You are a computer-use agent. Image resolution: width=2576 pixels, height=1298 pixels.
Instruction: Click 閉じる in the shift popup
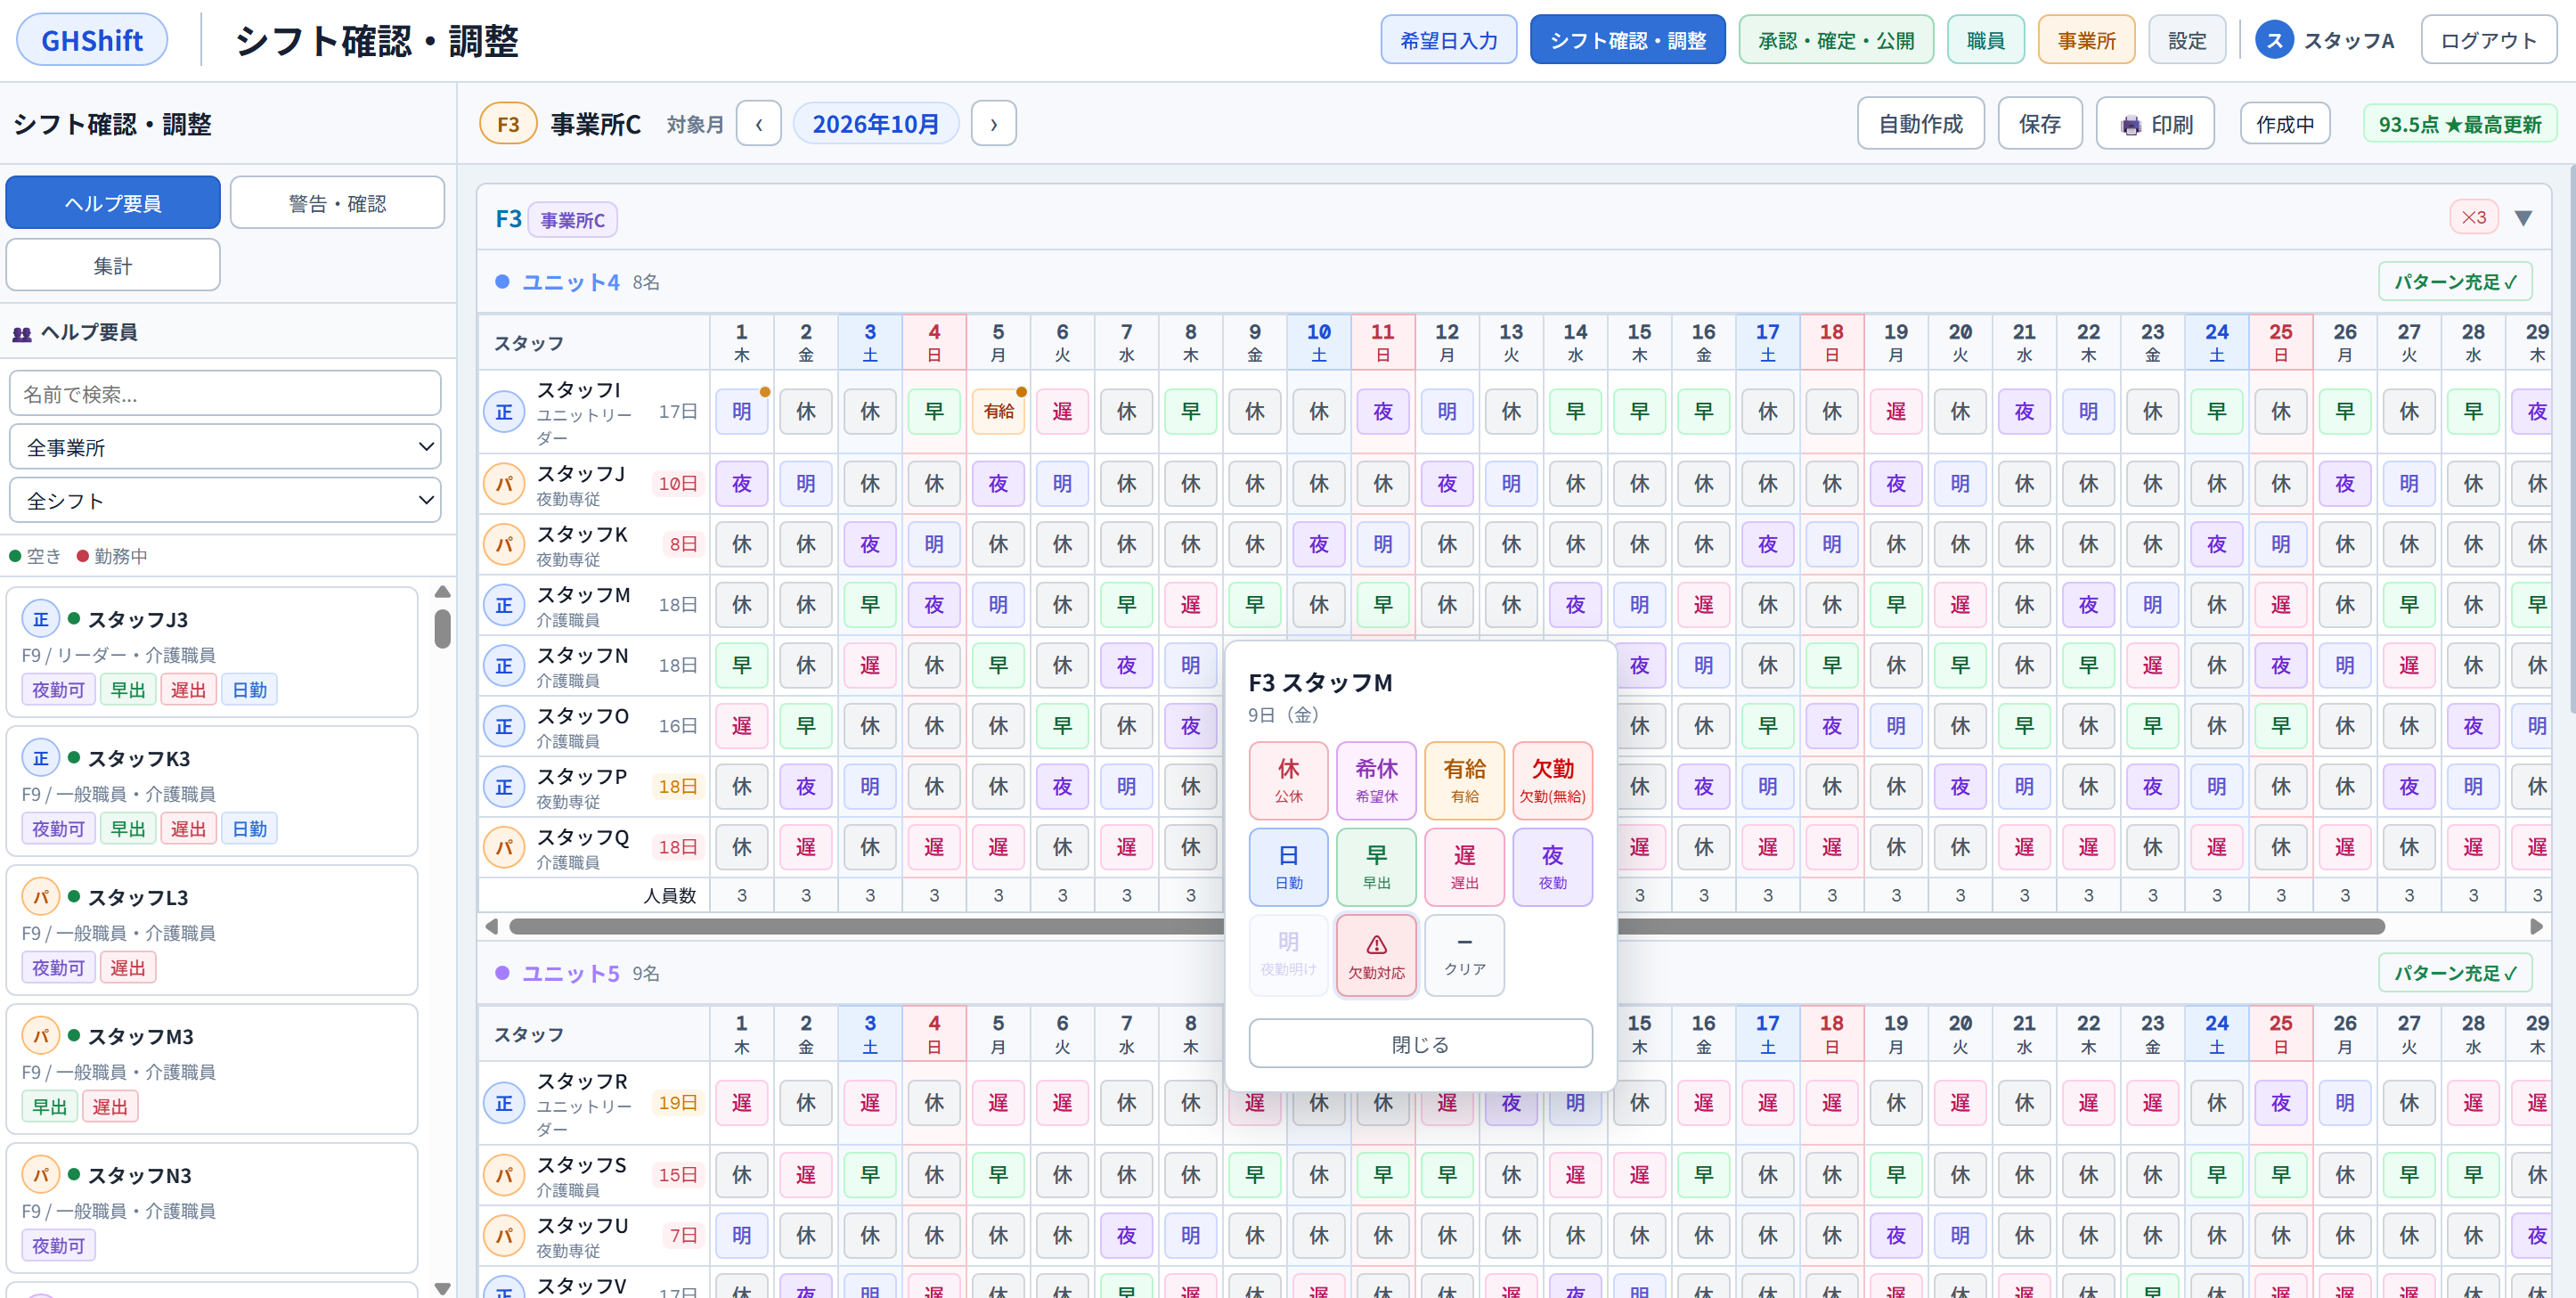(x=1420, y=1044)
